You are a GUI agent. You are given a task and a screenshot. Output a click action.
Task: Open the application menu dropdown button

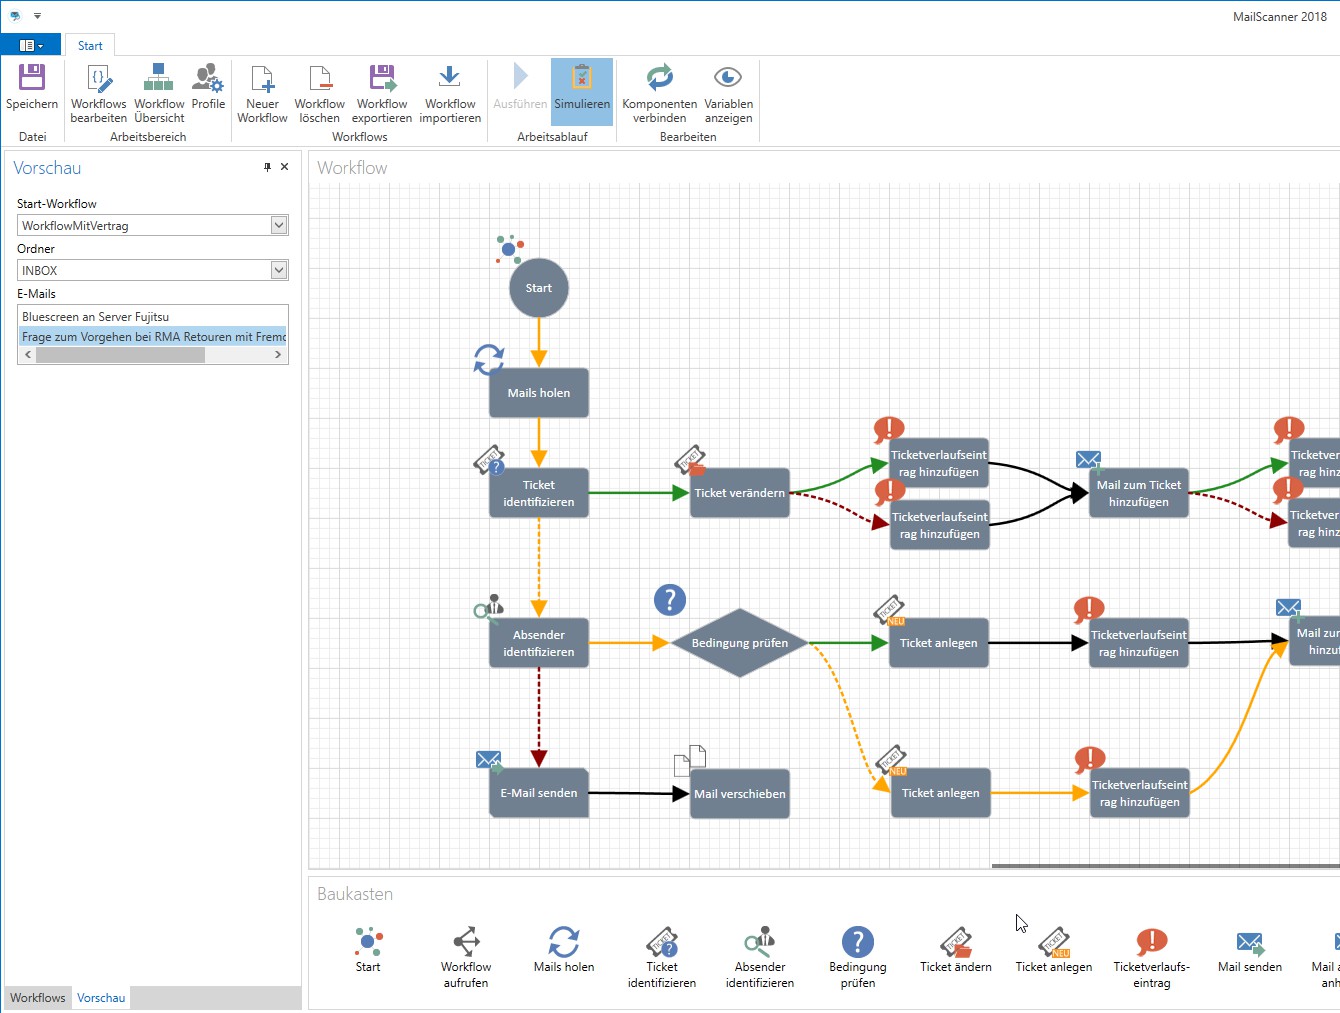[31, 45]
